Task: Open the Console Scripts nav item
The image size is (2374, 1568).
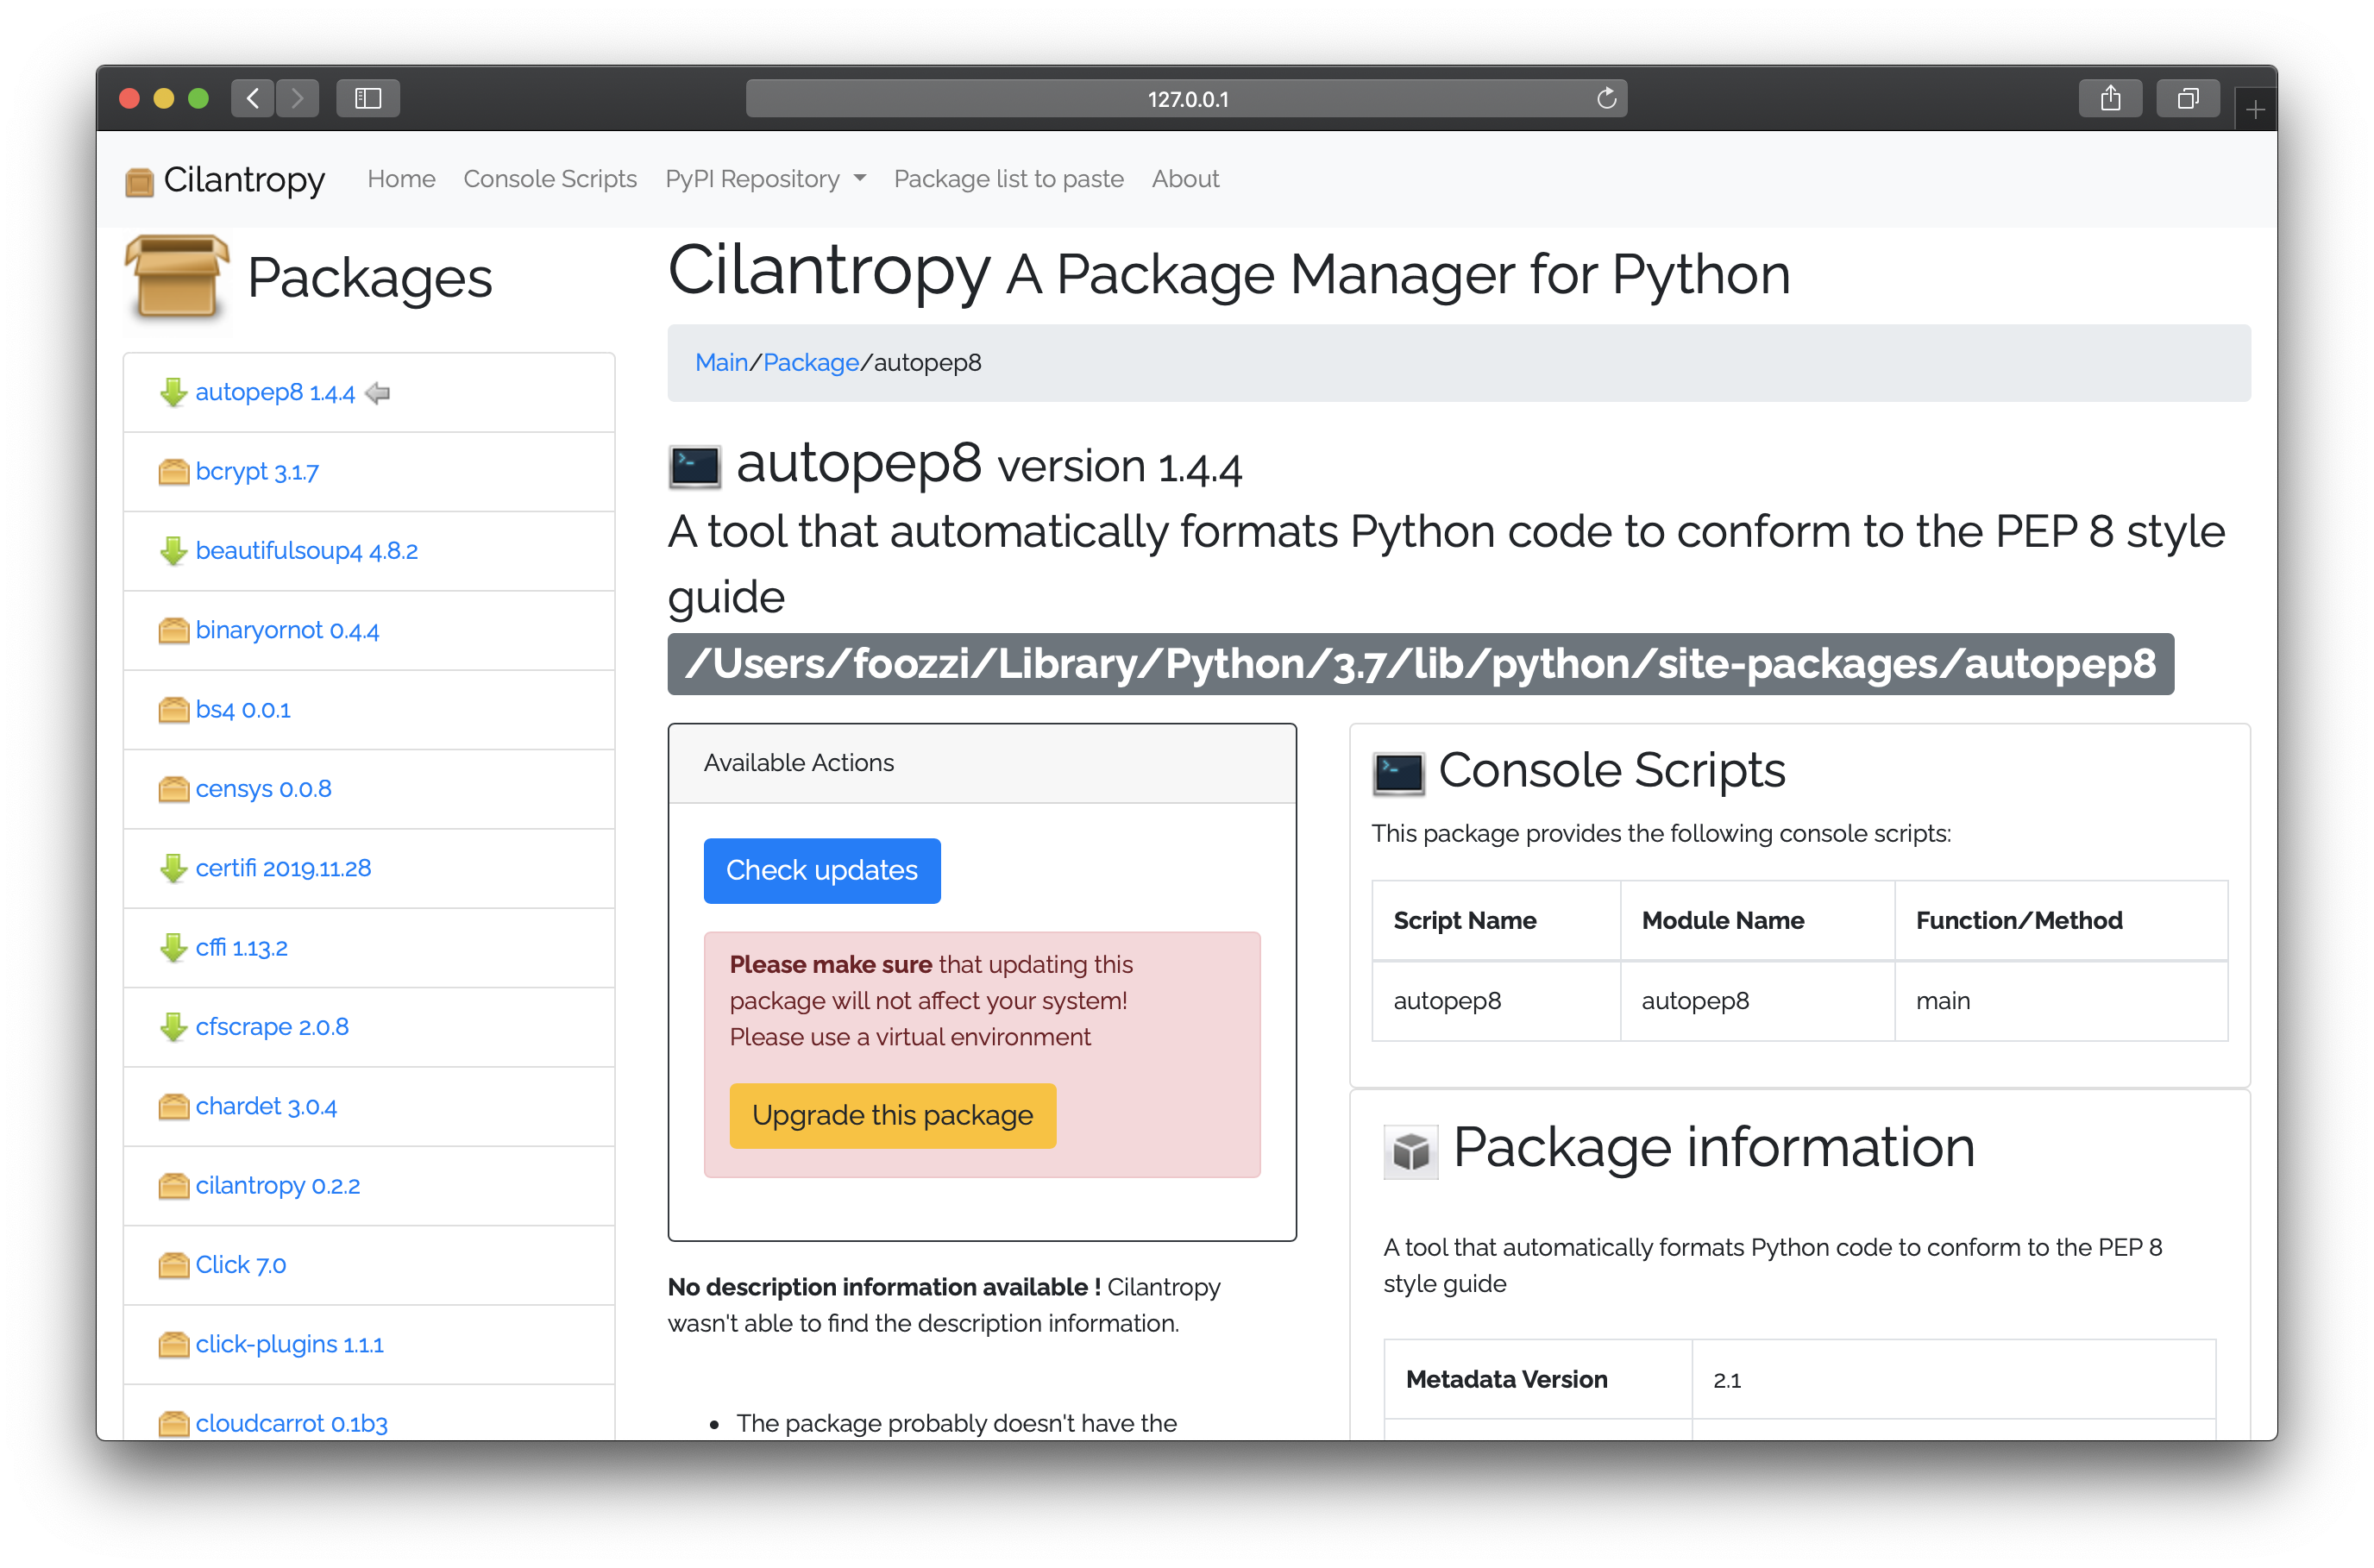Action: 549,179
